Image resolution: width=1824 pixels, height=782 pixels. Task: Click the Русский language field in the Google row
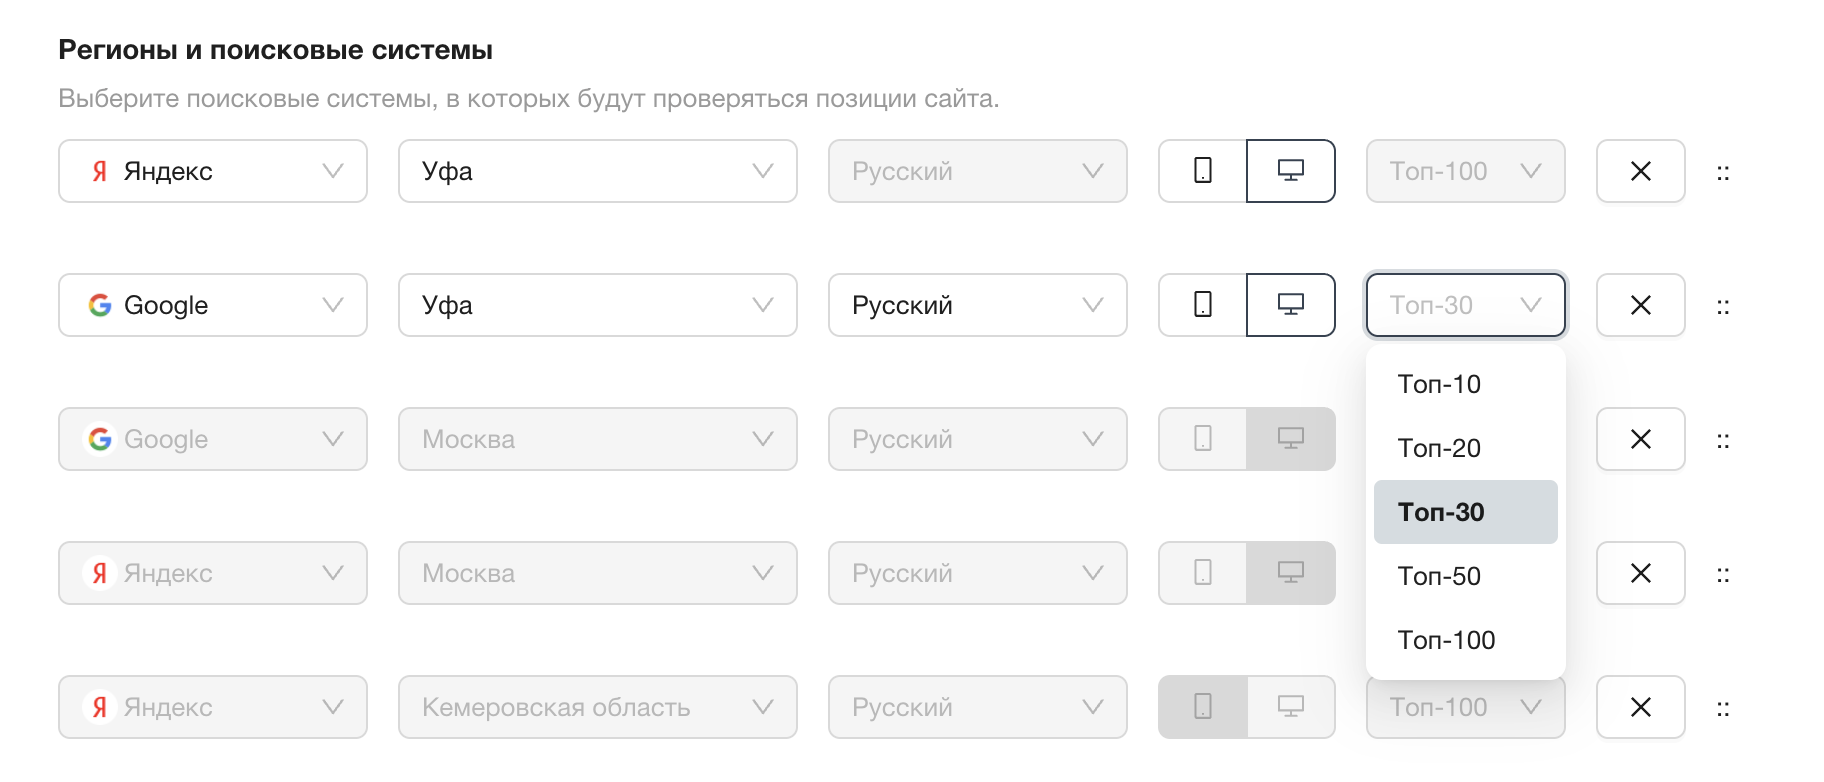pyautogui.click(x=977, y=305)
